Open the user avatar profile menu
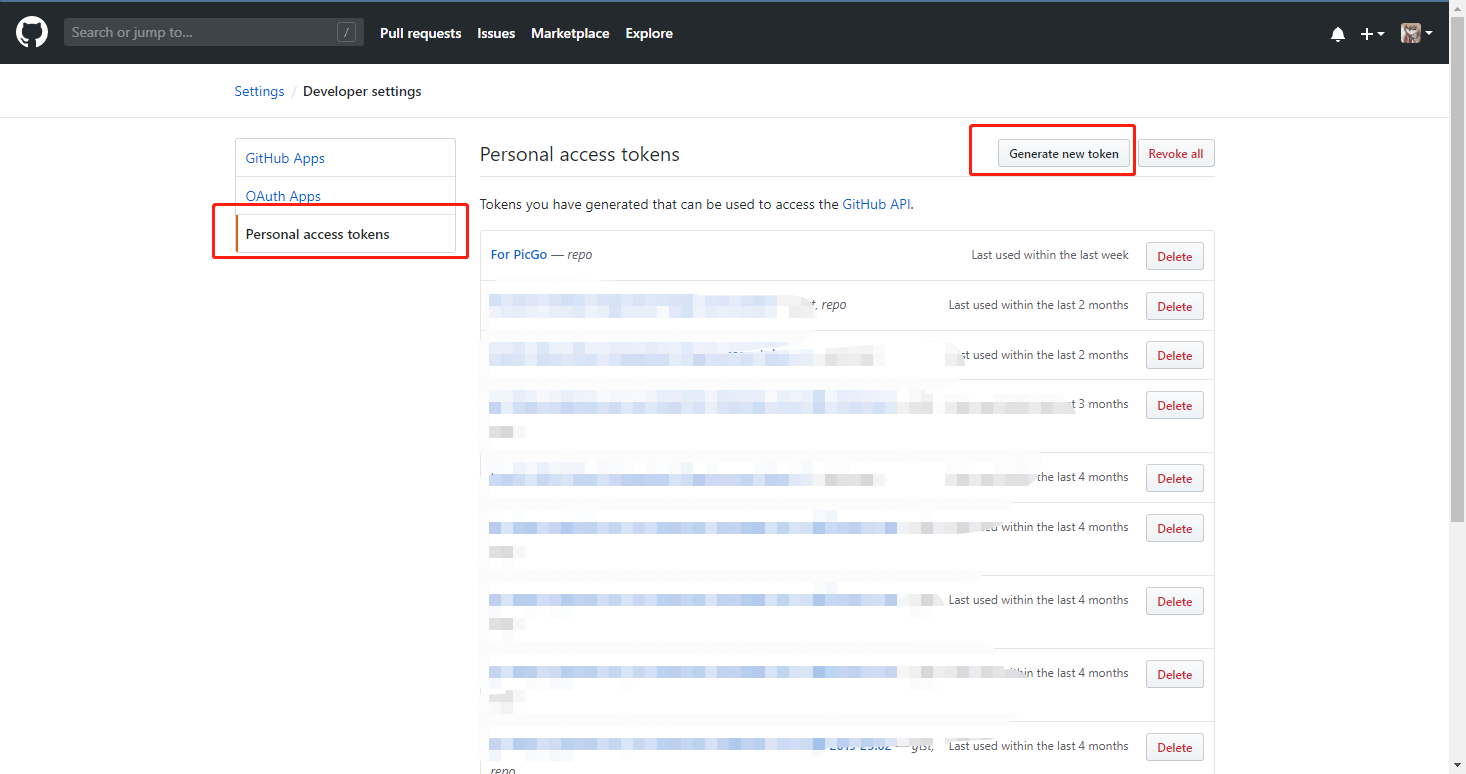This screenshot has height=774, width=1466. pos(1416,33)
